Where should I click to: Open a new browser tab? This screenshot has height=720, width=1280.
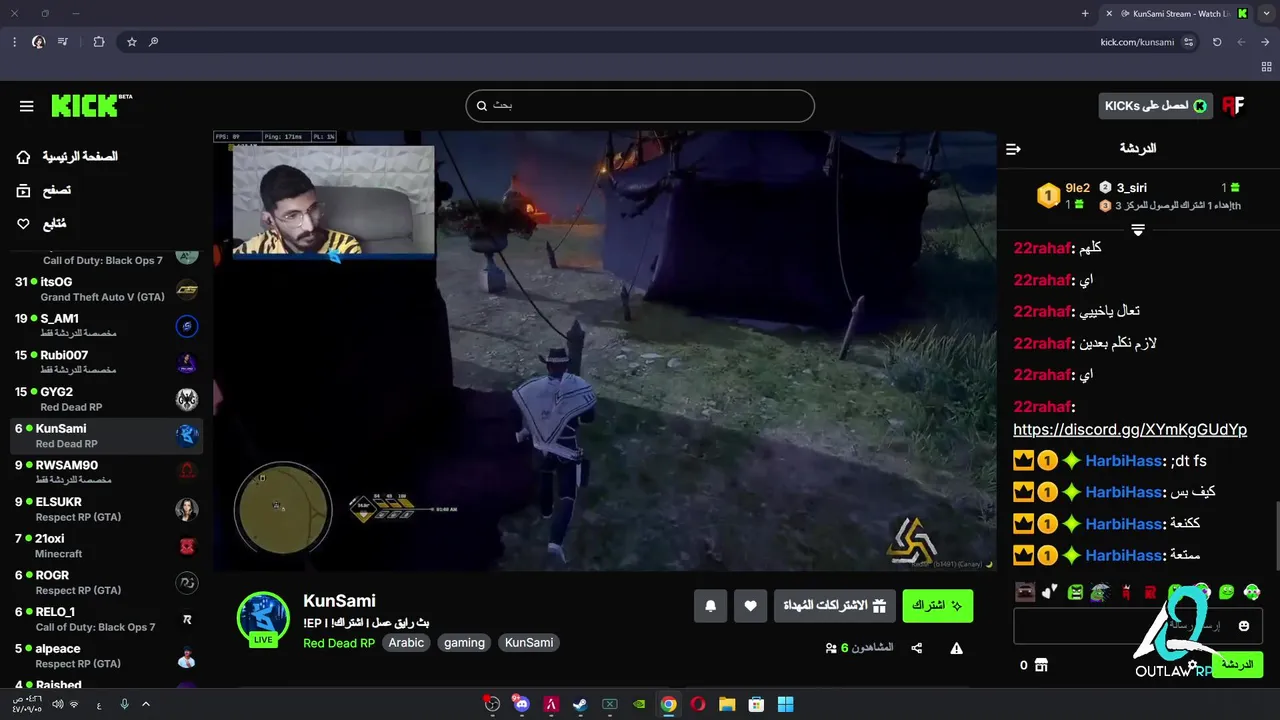tap(1085, 13)
